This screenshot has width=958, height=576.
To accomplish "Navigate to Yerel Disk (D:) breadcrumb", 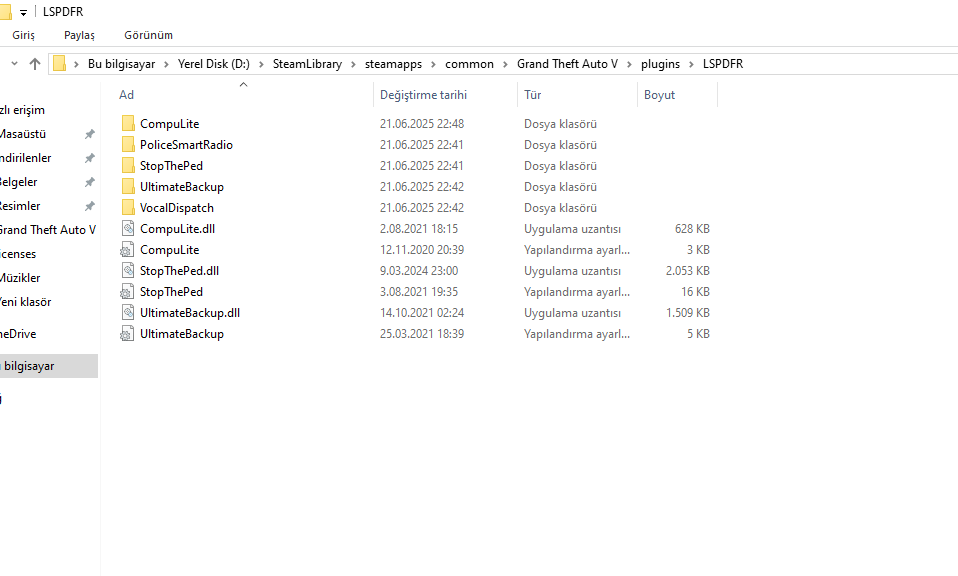I will 214,64.
